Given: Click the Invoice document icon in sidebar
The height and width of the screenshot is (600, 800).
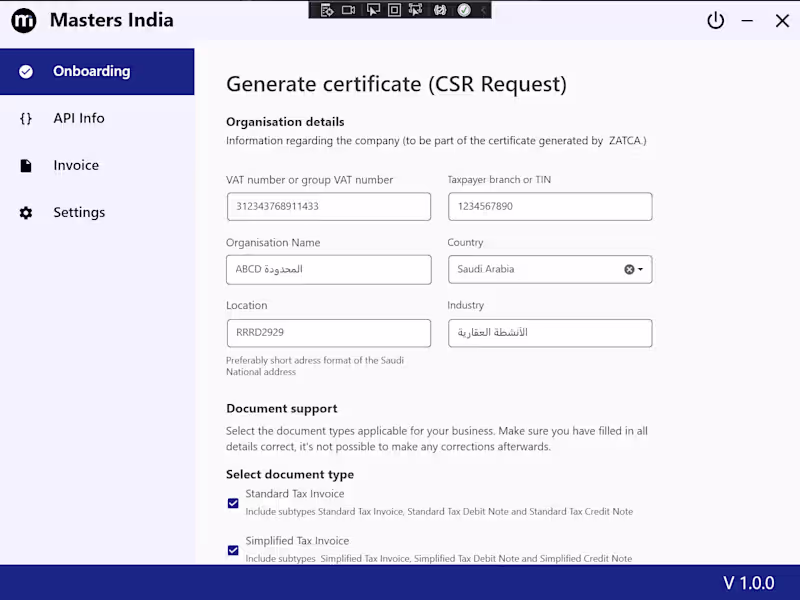Looking at the screenshot, I should [26, 165].
